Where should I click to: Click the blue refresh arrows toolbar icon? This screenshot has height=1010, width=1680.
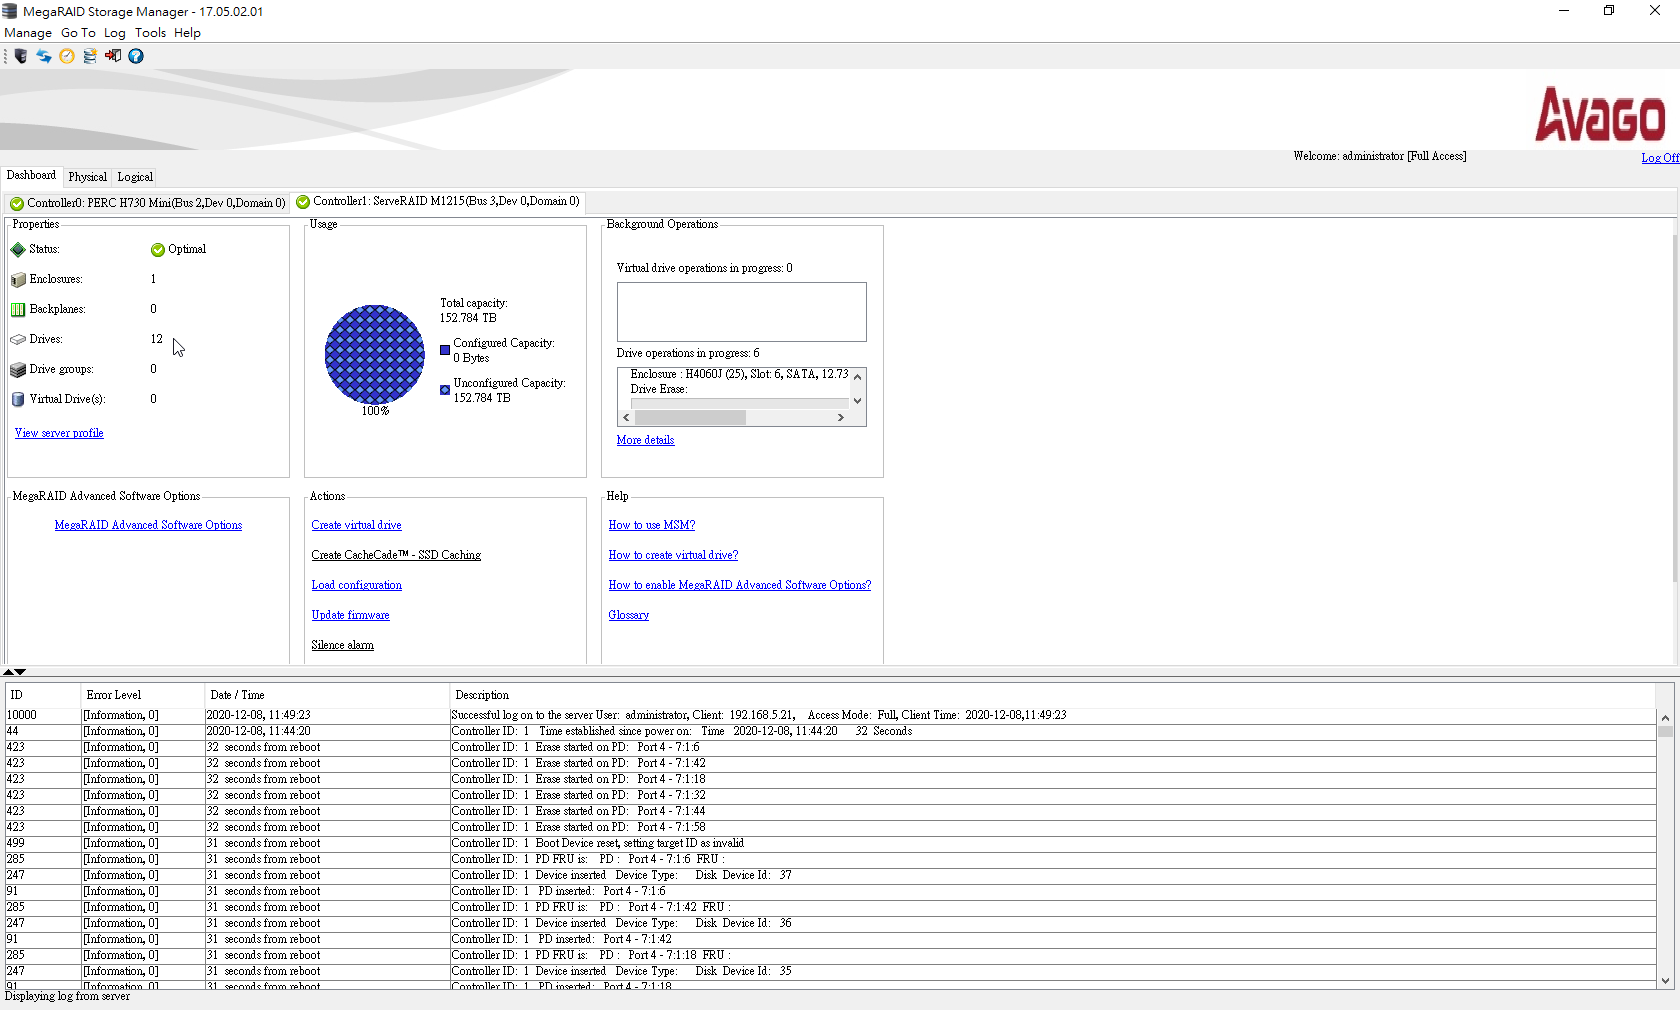(44, 56)
